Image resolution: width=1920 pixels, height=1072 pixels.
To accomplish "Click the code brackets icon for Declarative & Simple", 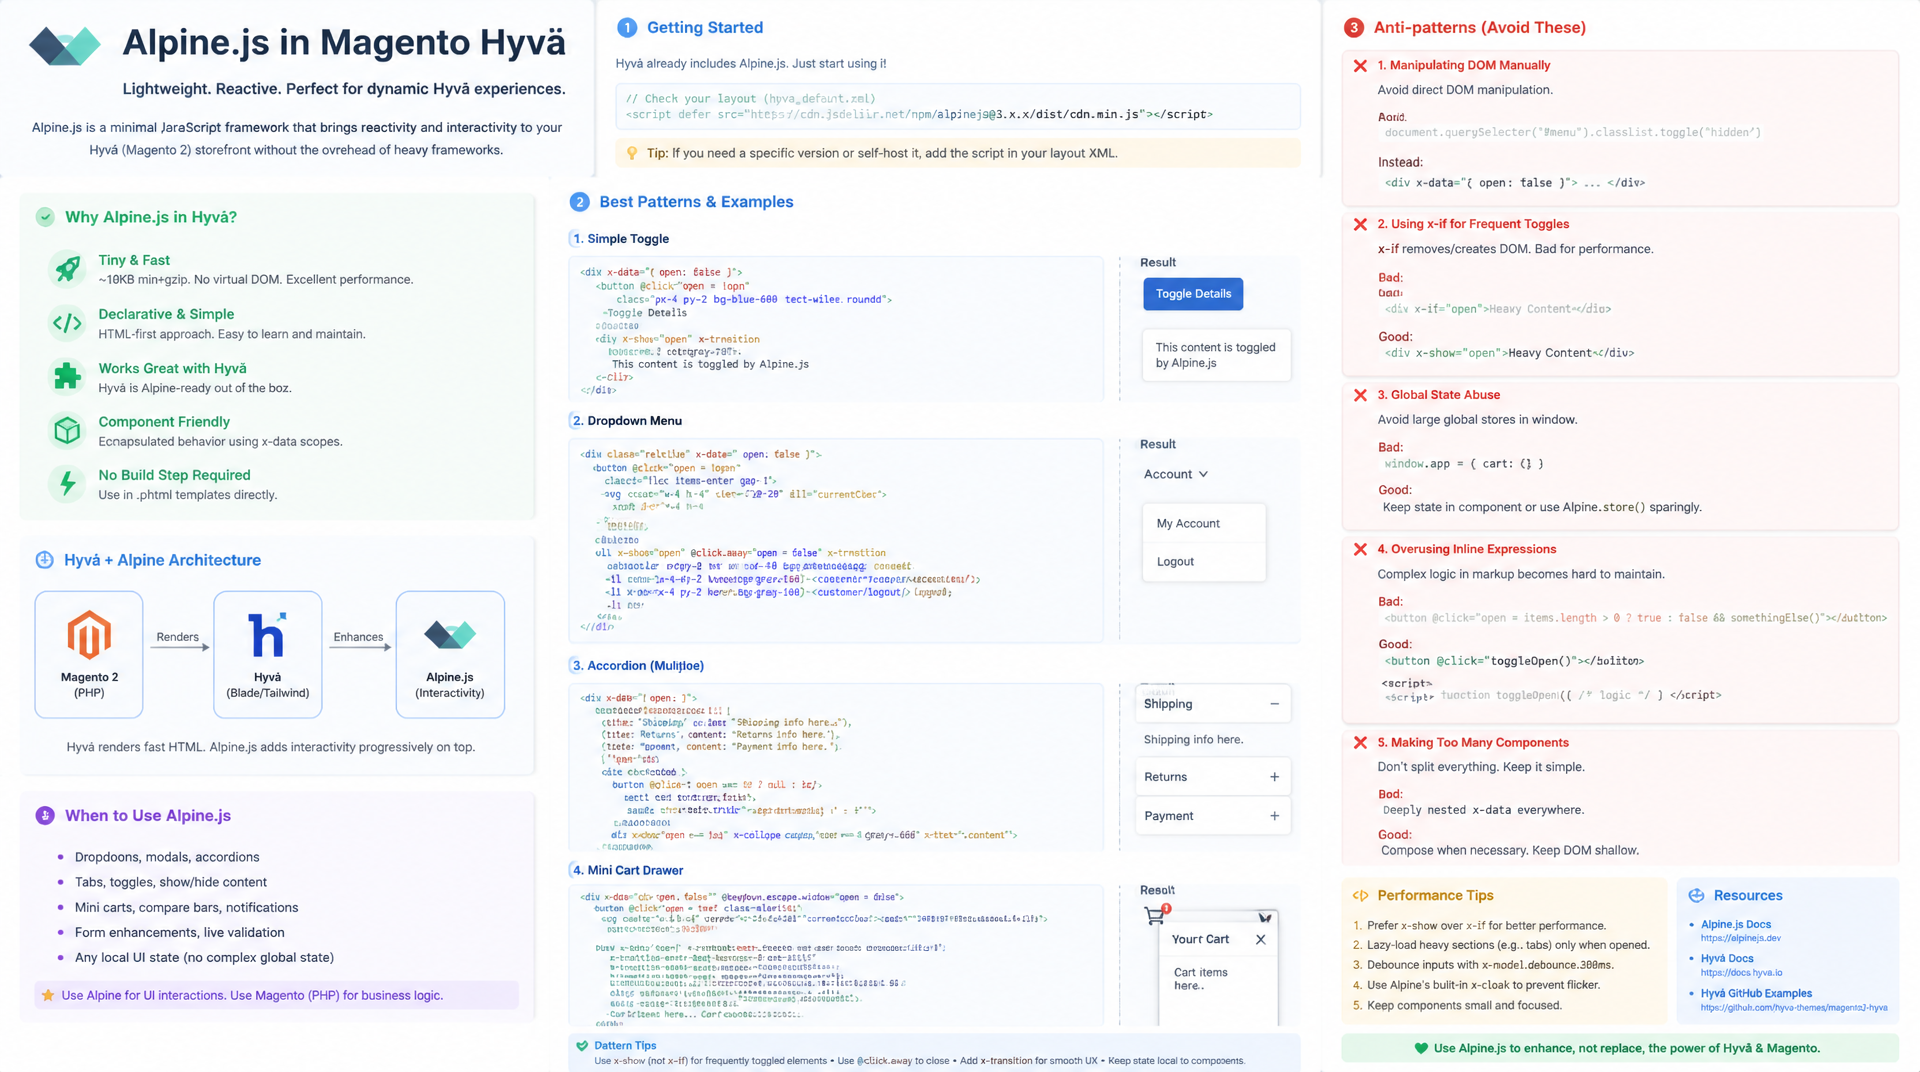I will 67,323.
